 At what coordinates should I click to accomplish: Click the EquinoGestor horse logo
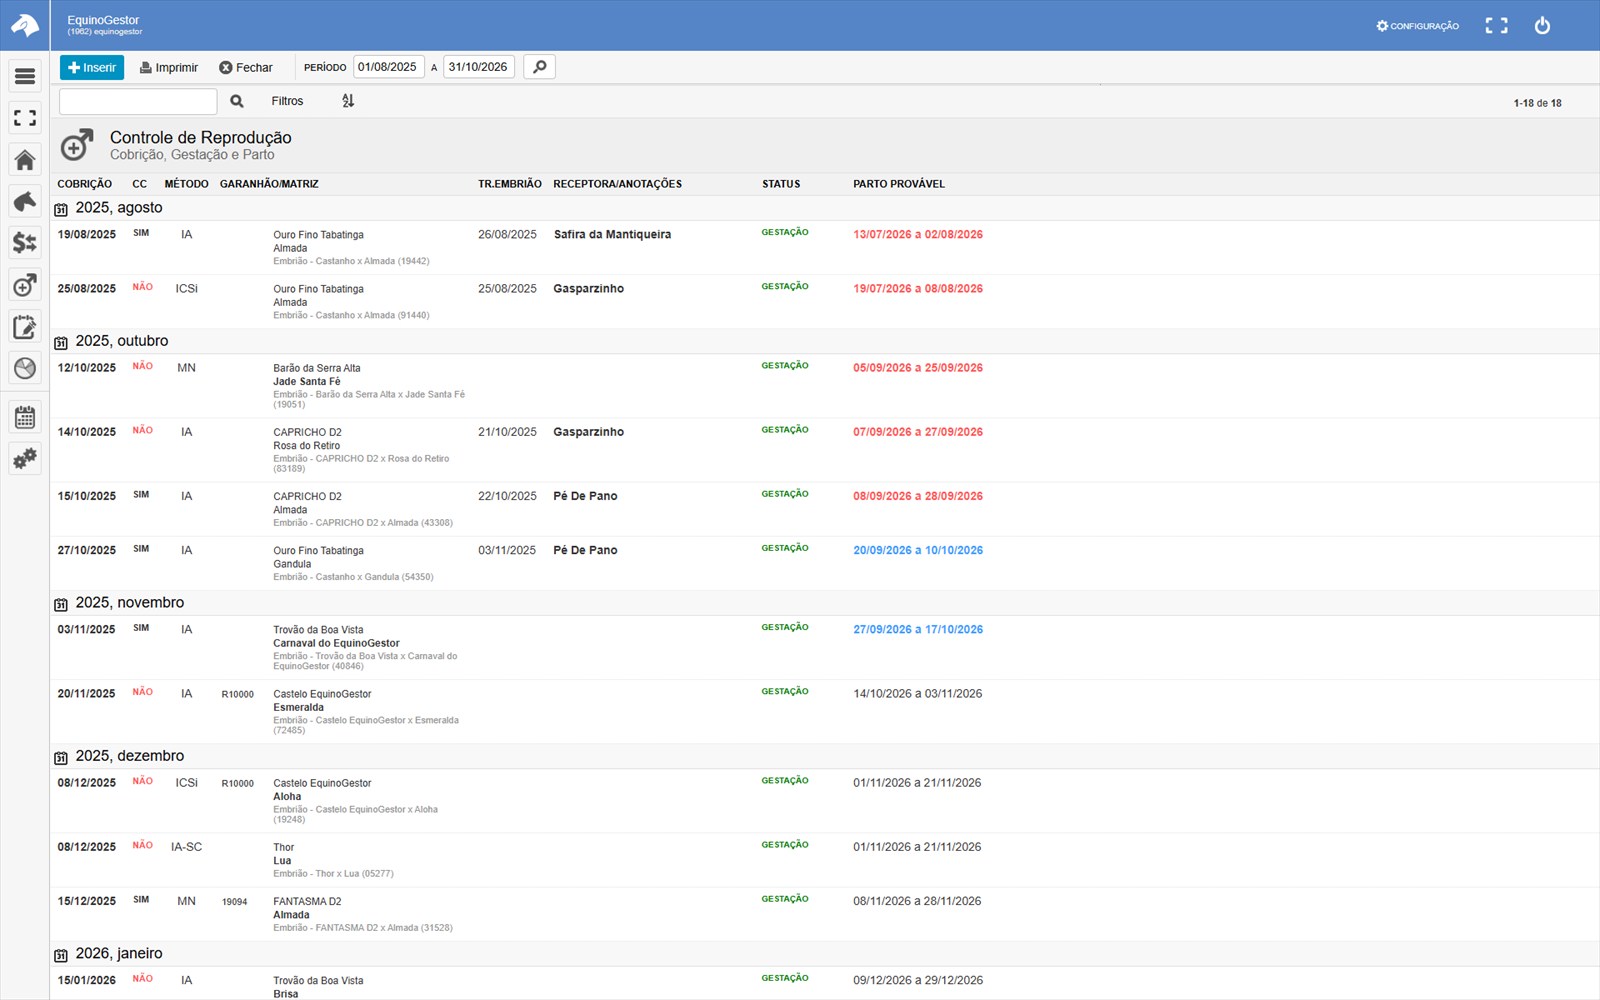(24, 25)
